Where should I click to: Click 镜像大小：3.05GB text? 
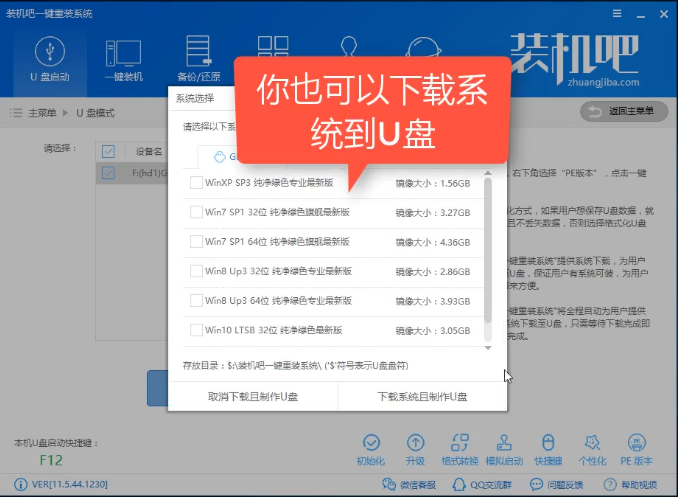[433, 331]
